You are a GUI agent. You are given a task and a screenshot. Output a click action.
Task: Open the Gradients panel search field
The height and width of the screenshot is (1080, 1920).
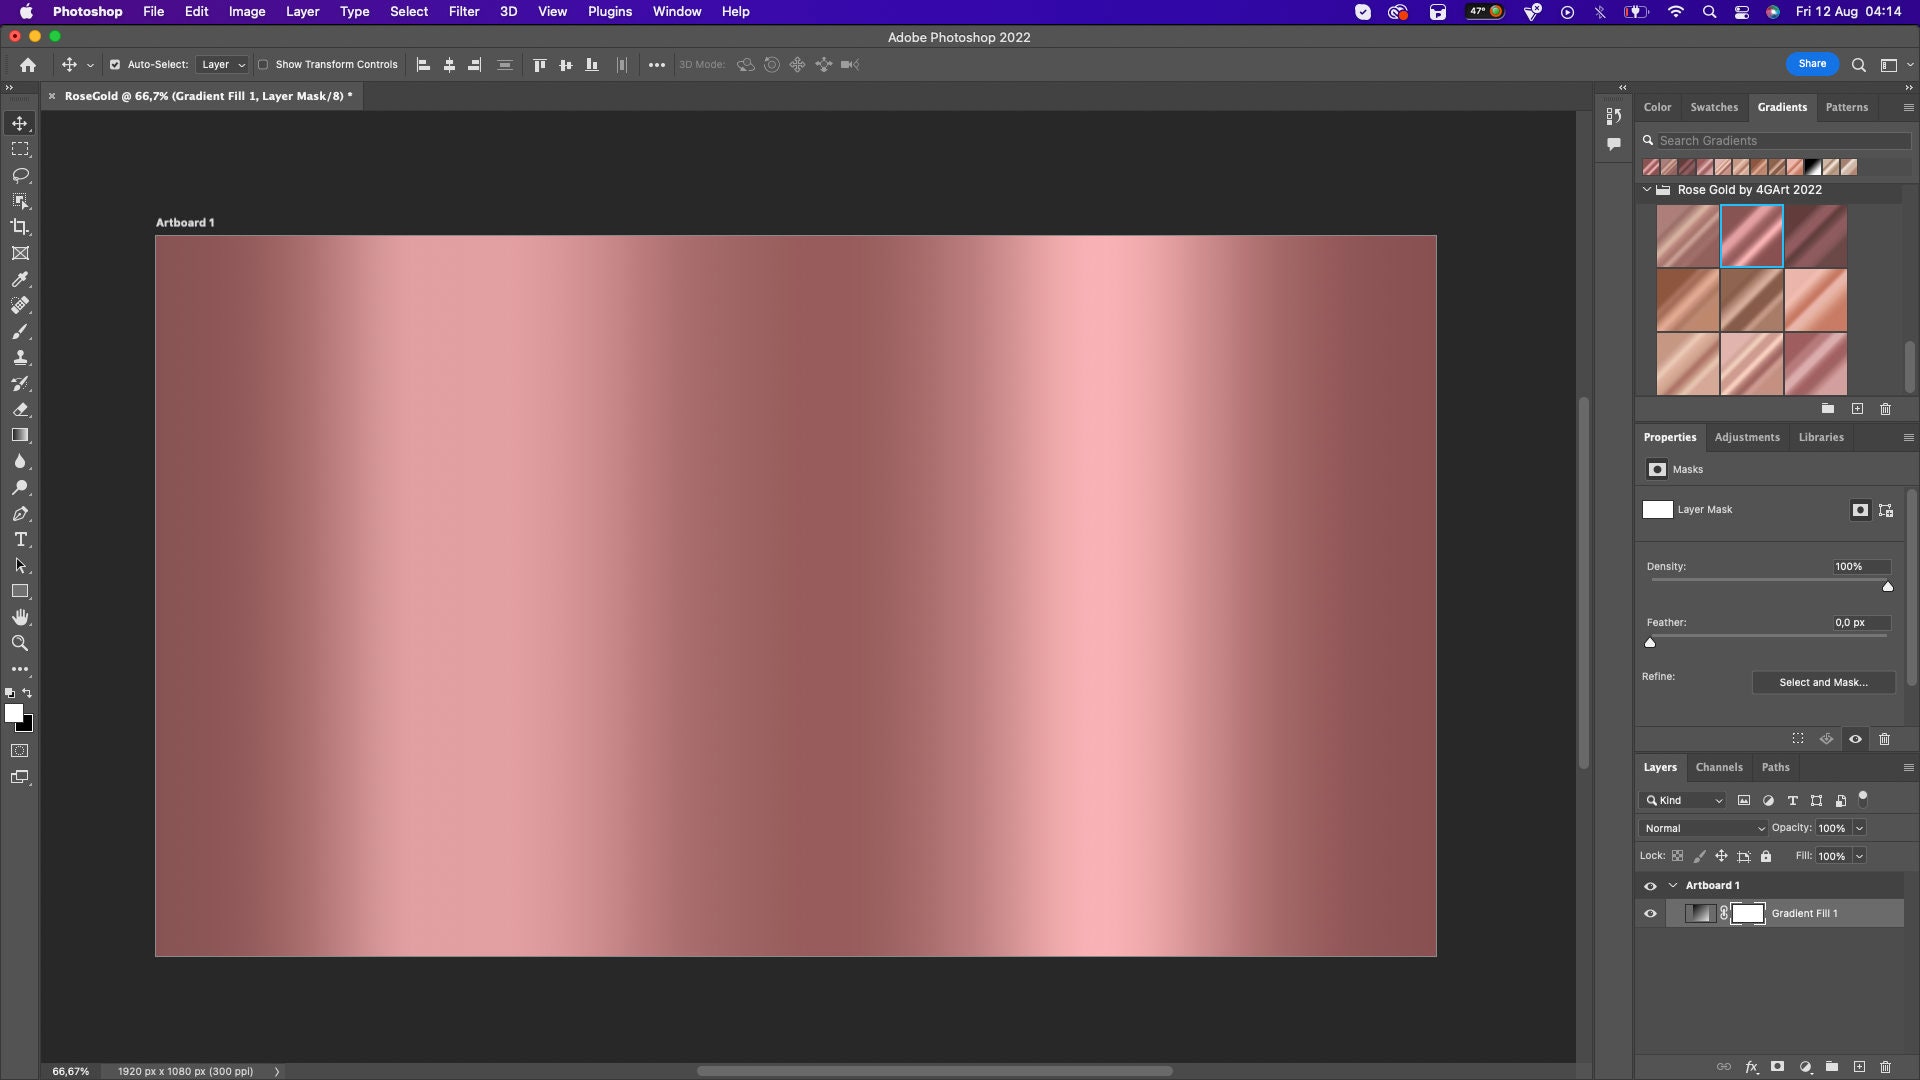(1780, 140)
